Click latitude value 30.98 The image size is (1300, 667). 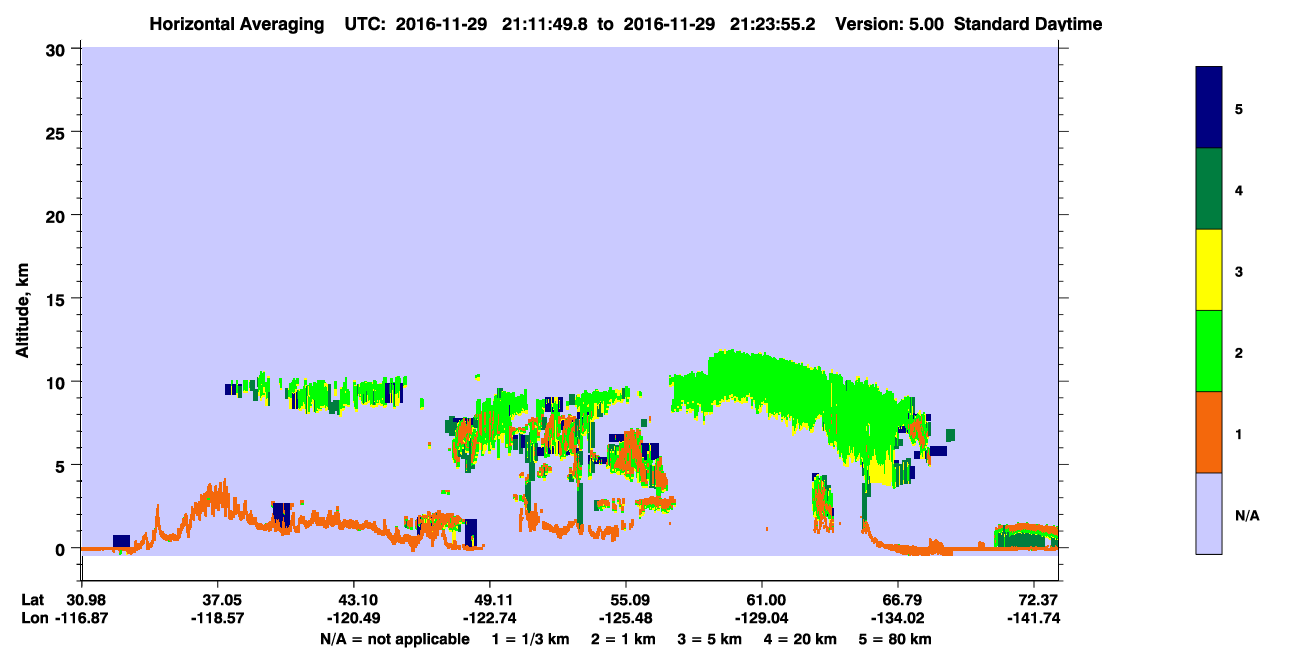click(81, 600)
